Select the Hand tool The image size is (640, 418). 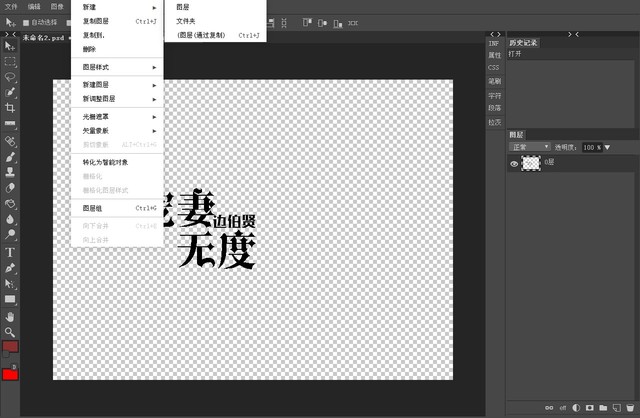(10, 316)
